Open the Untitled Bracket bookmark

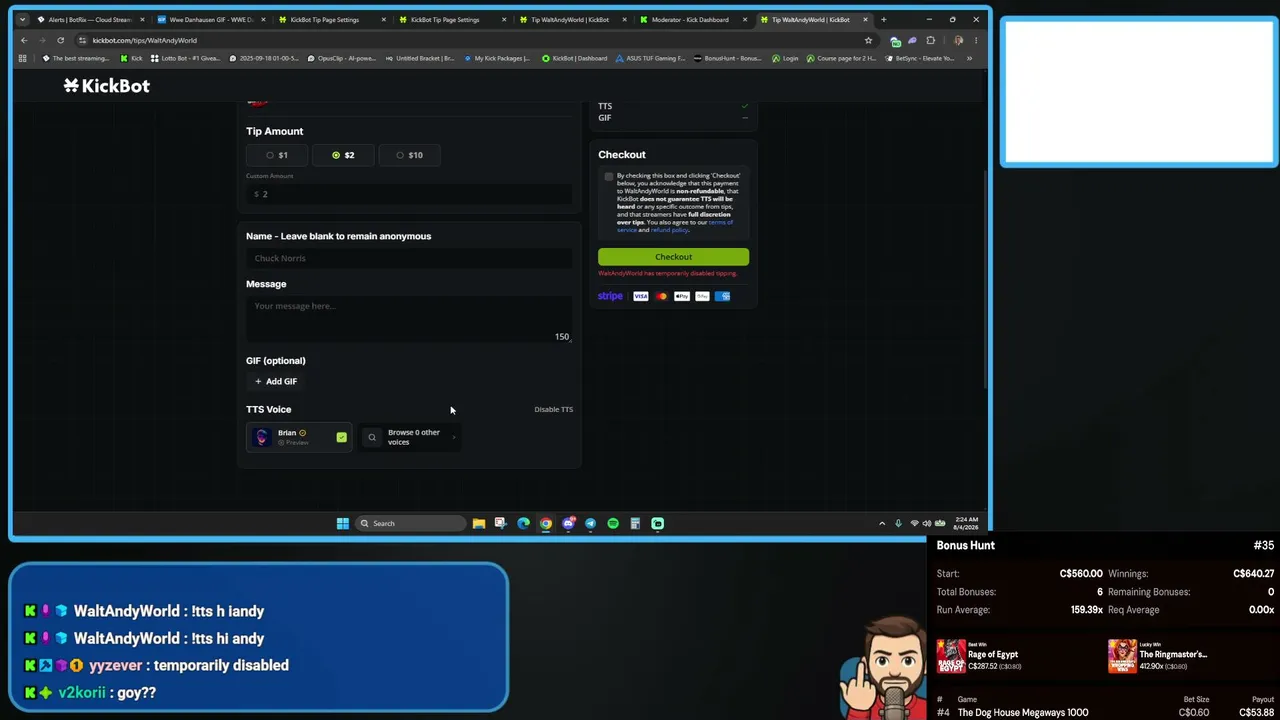(420, 58)
